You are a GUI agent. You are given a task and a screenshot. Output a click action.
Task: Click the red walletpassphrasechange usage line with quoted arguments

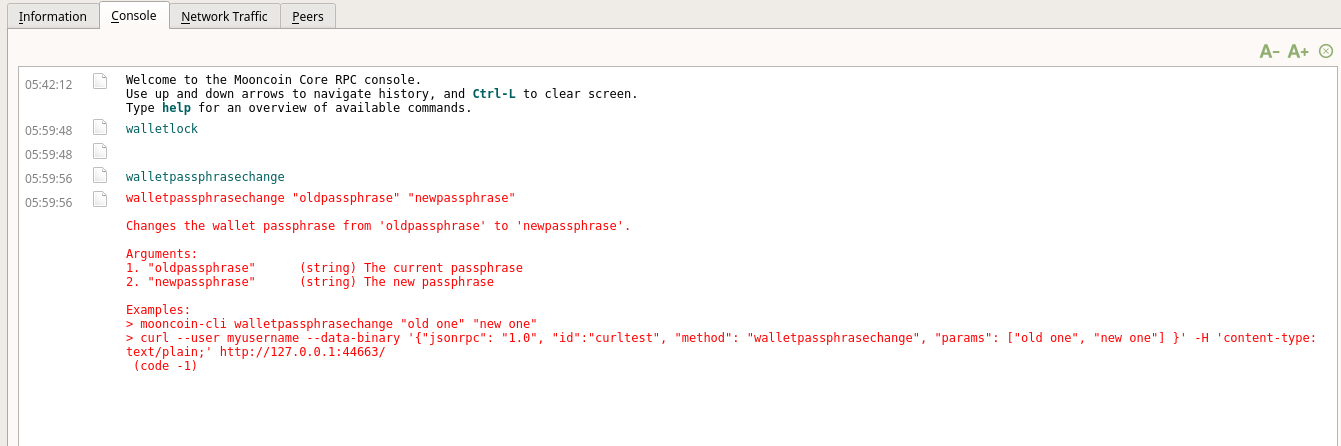tap(320, 198)
